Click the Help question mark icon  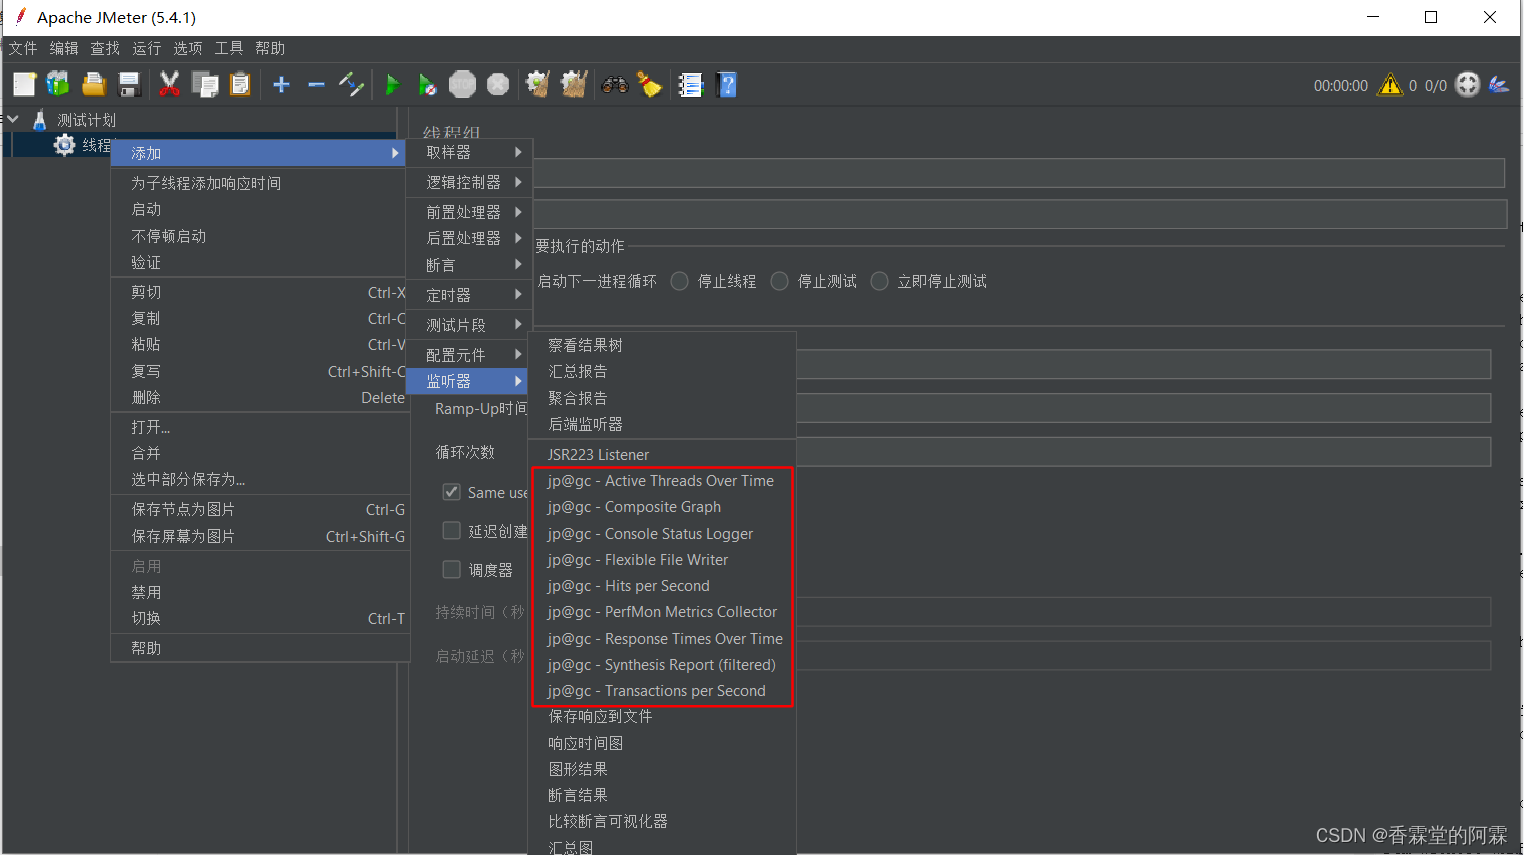(727, 85)
